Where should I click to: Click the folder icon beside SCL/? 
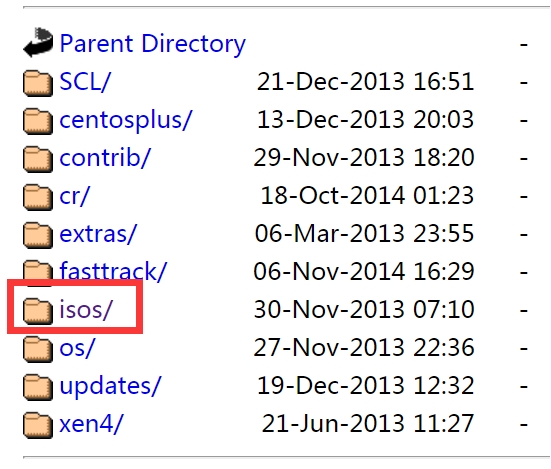coord(38,83)
